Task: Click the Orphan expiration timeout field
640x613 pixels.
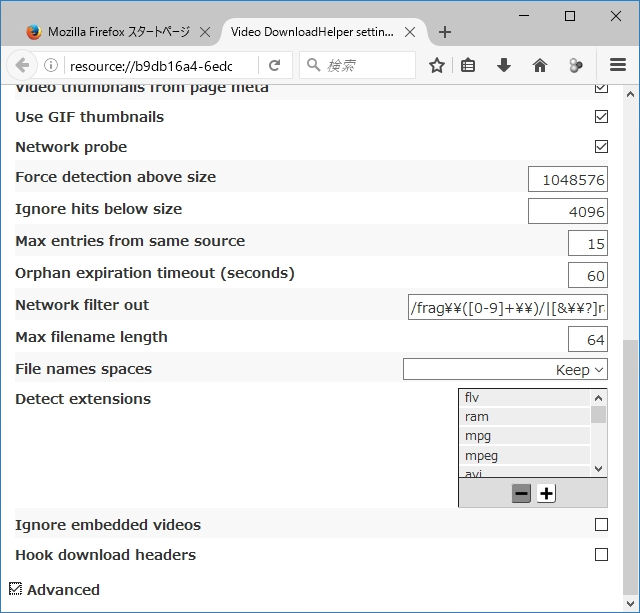Action: click(x=588, y=275)
